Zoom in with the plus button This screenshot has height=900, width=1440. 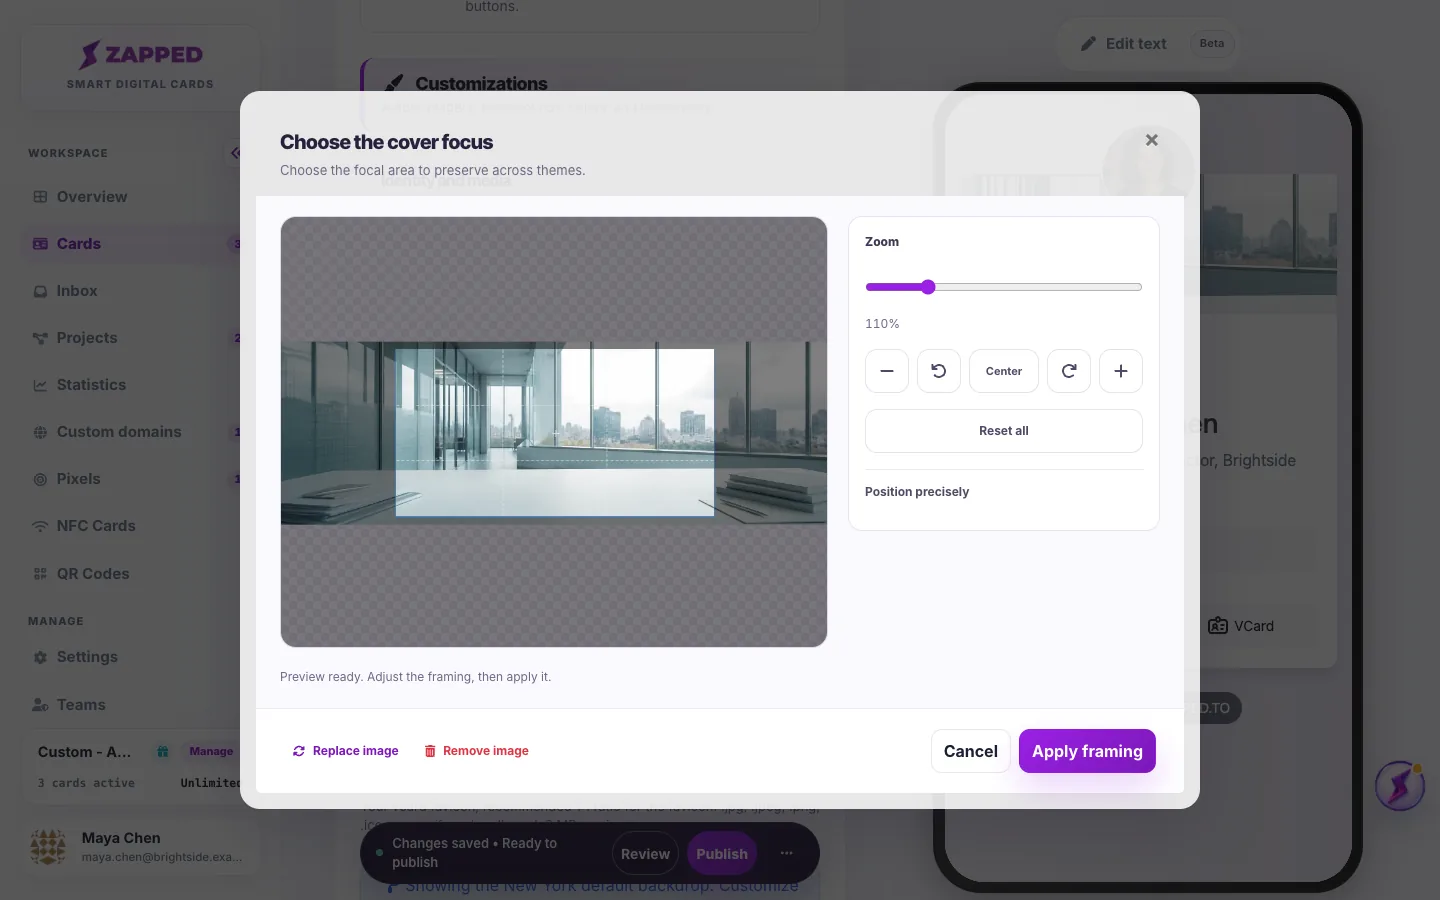[x=1121, y=371]
